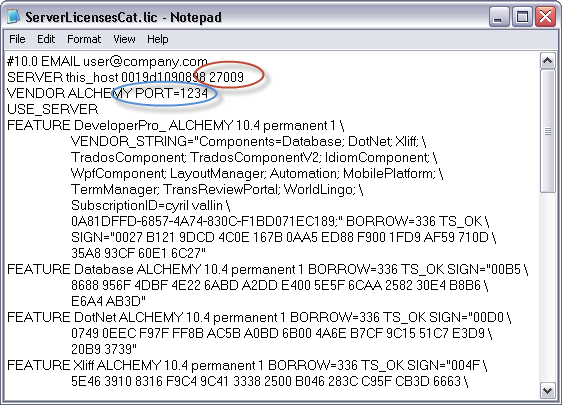Place cursor in the SERVER this_host line
The height and width of the screenshot is (405, 562).
(125, 77)
